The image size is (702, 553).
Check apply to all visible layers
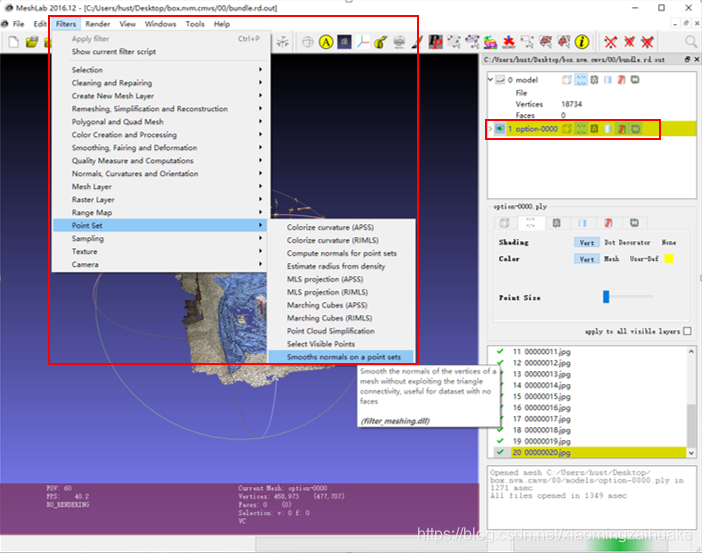pyautogui.click(x=687, y=331)
